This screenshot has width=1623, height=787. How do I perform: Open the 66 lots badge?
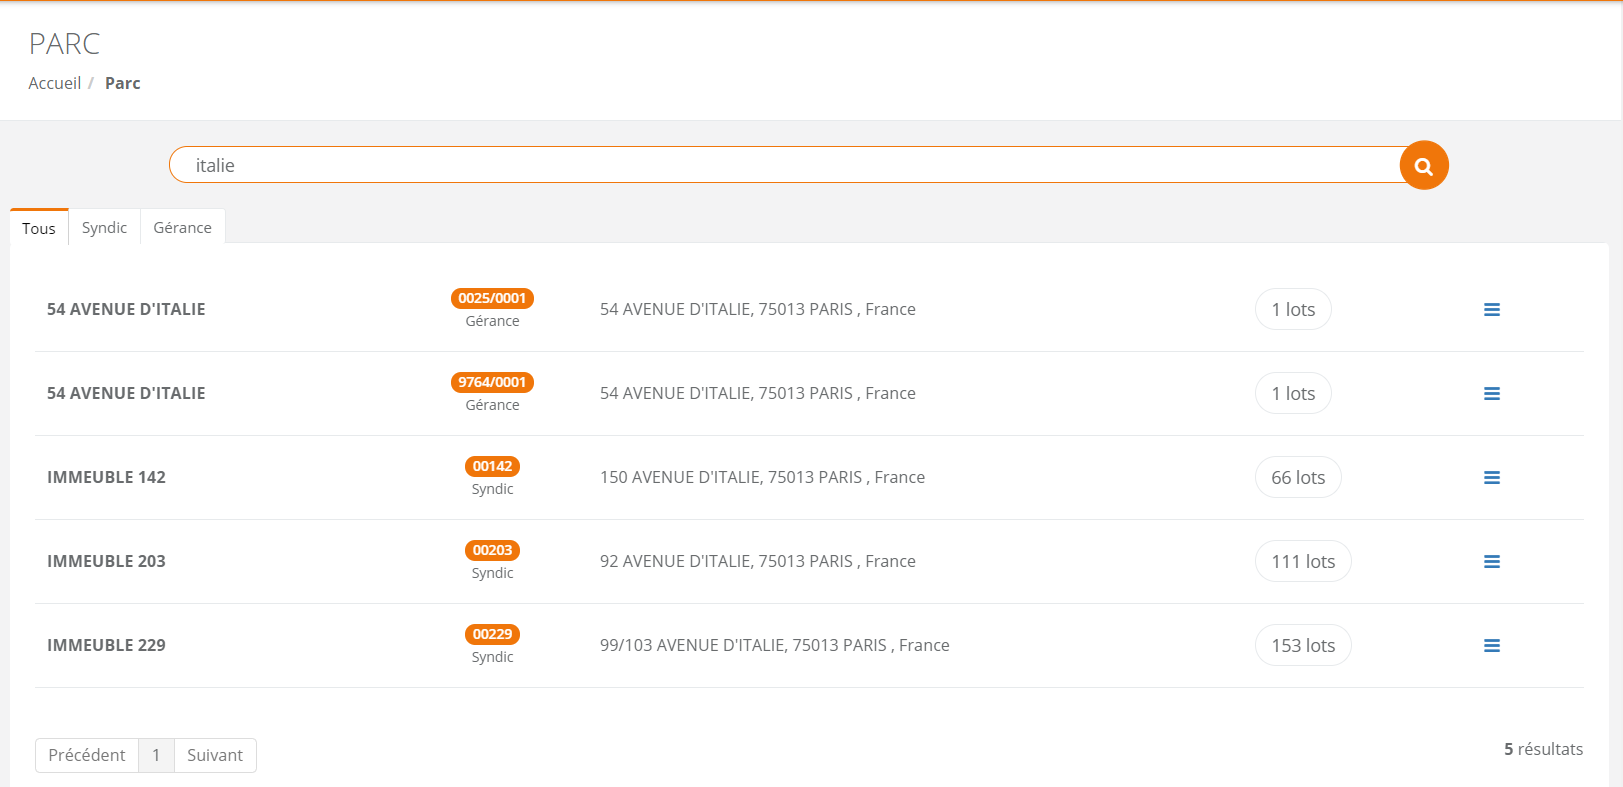point(1298,478)
